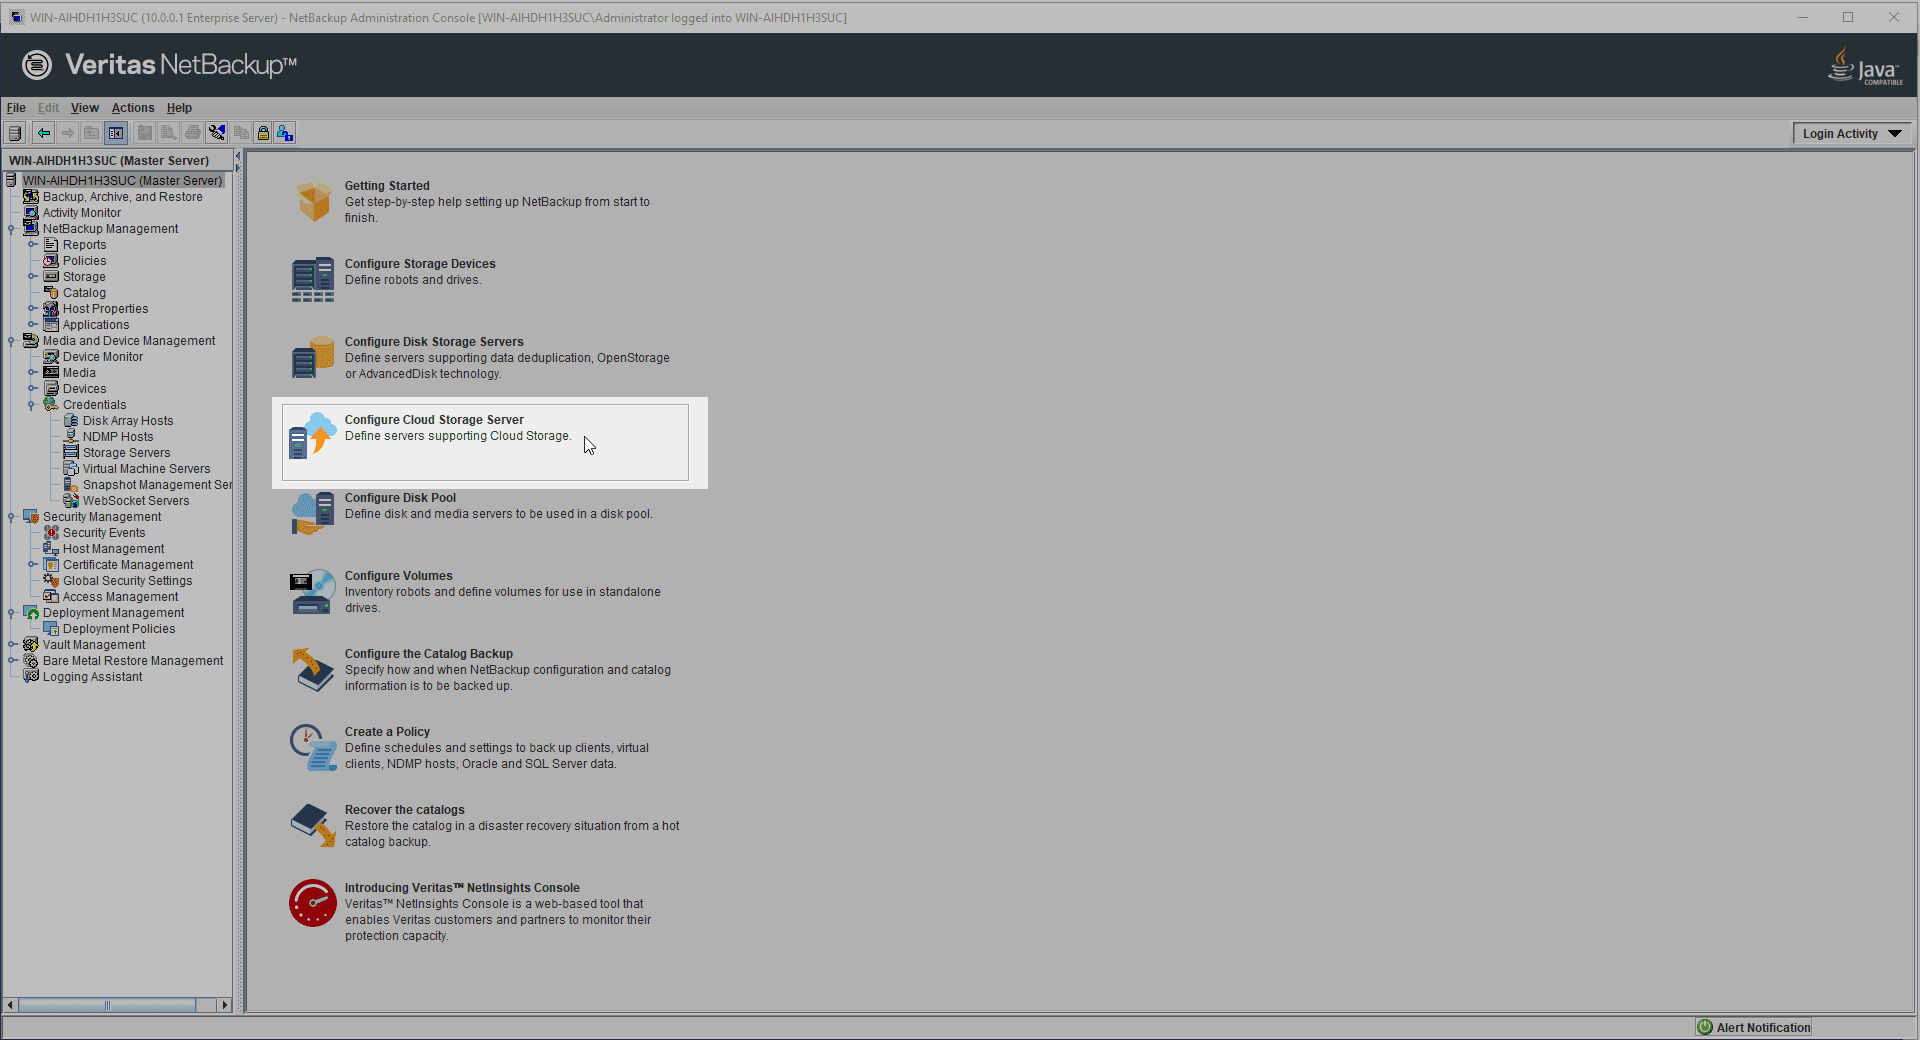This screenshot has width=1920, height=1040.
Task: Click the tree pane horizontal scrollbar thumb
Action: coord(107,1005)
